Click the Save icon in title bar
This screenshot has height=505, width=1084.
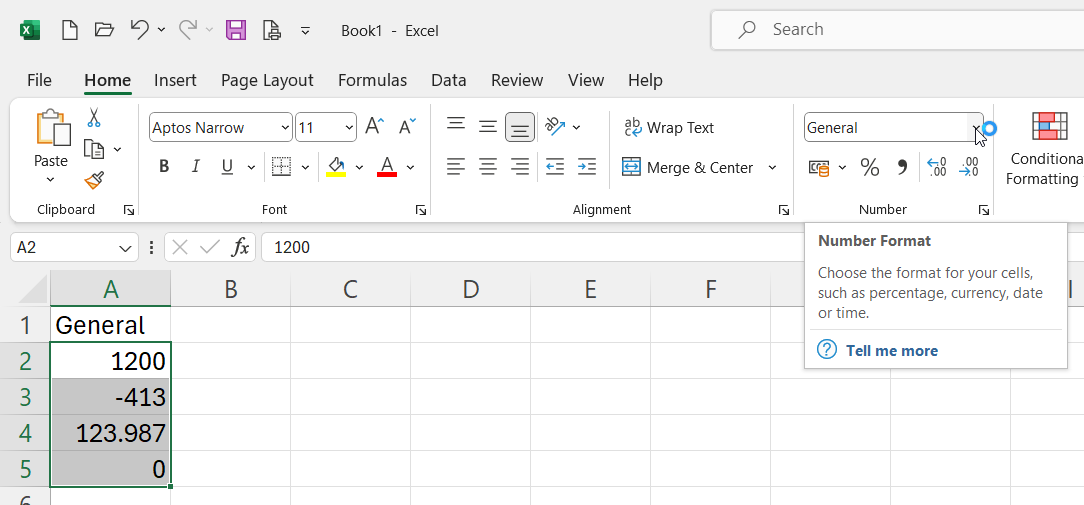pyautogui.click(x=236, y=30)
